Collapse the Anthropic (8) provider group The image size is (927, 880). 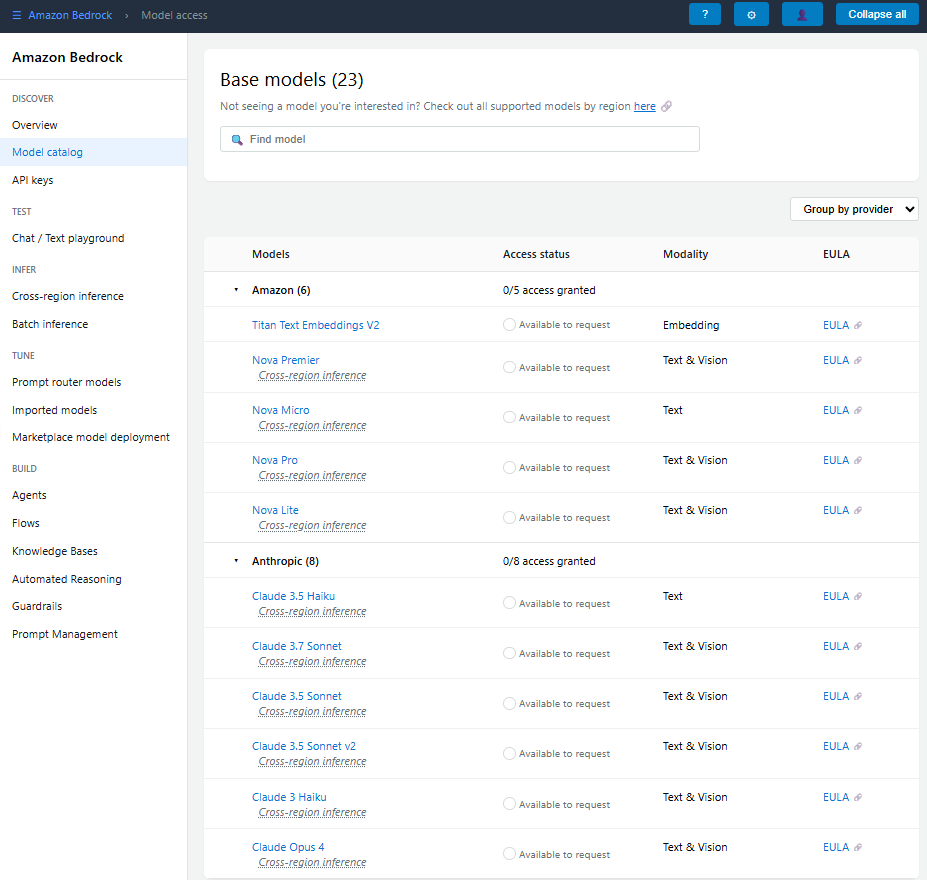click(236, 560)
